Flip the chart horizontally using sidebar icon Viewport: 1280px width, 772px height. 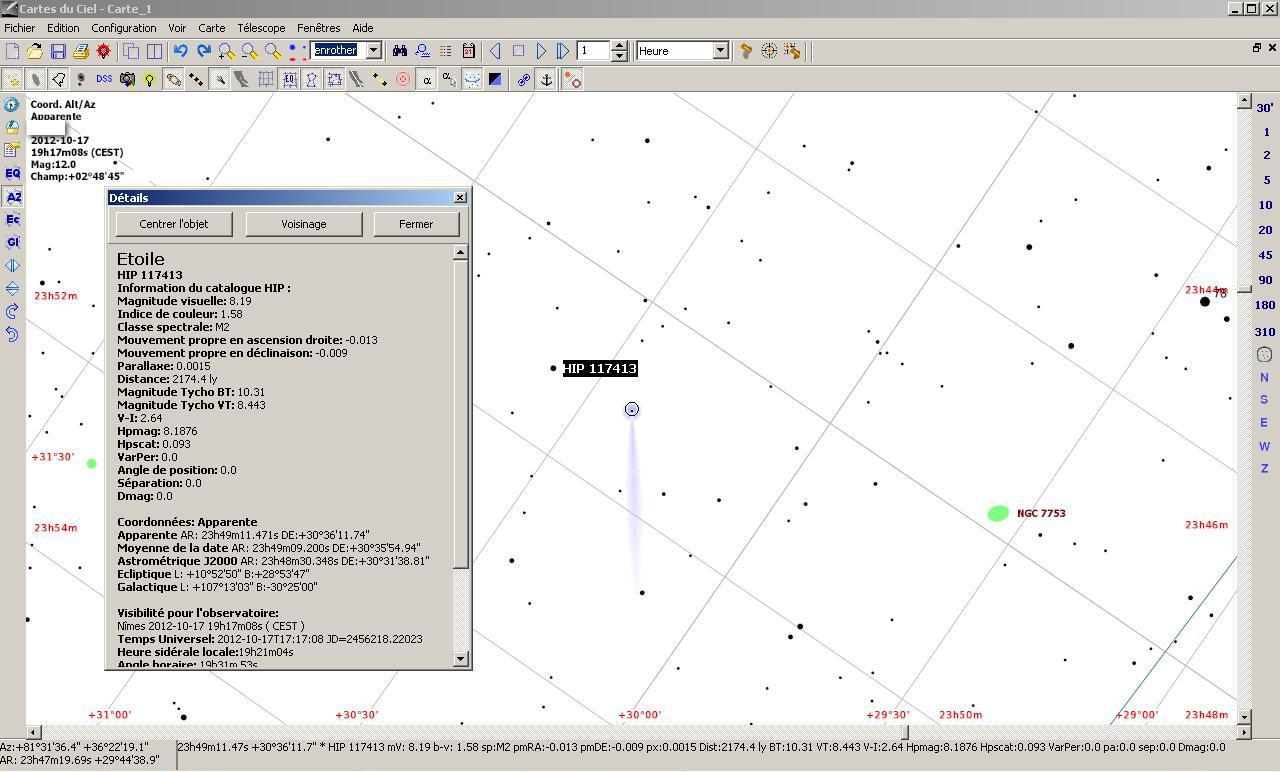point(12,266)
